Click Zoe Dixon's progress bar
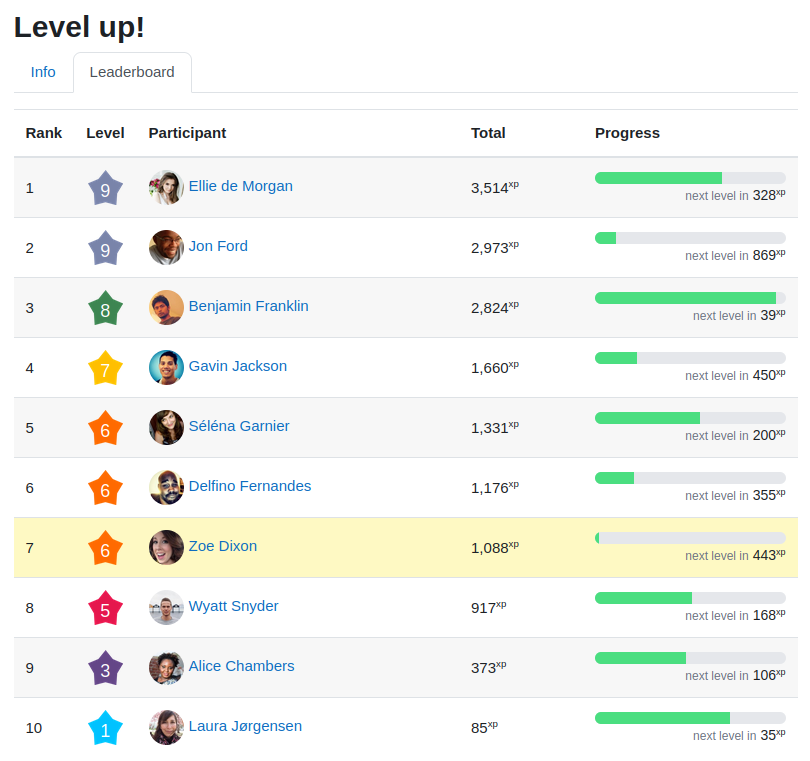810x761 pixels. pyautogui.click(x=690, y=537)
